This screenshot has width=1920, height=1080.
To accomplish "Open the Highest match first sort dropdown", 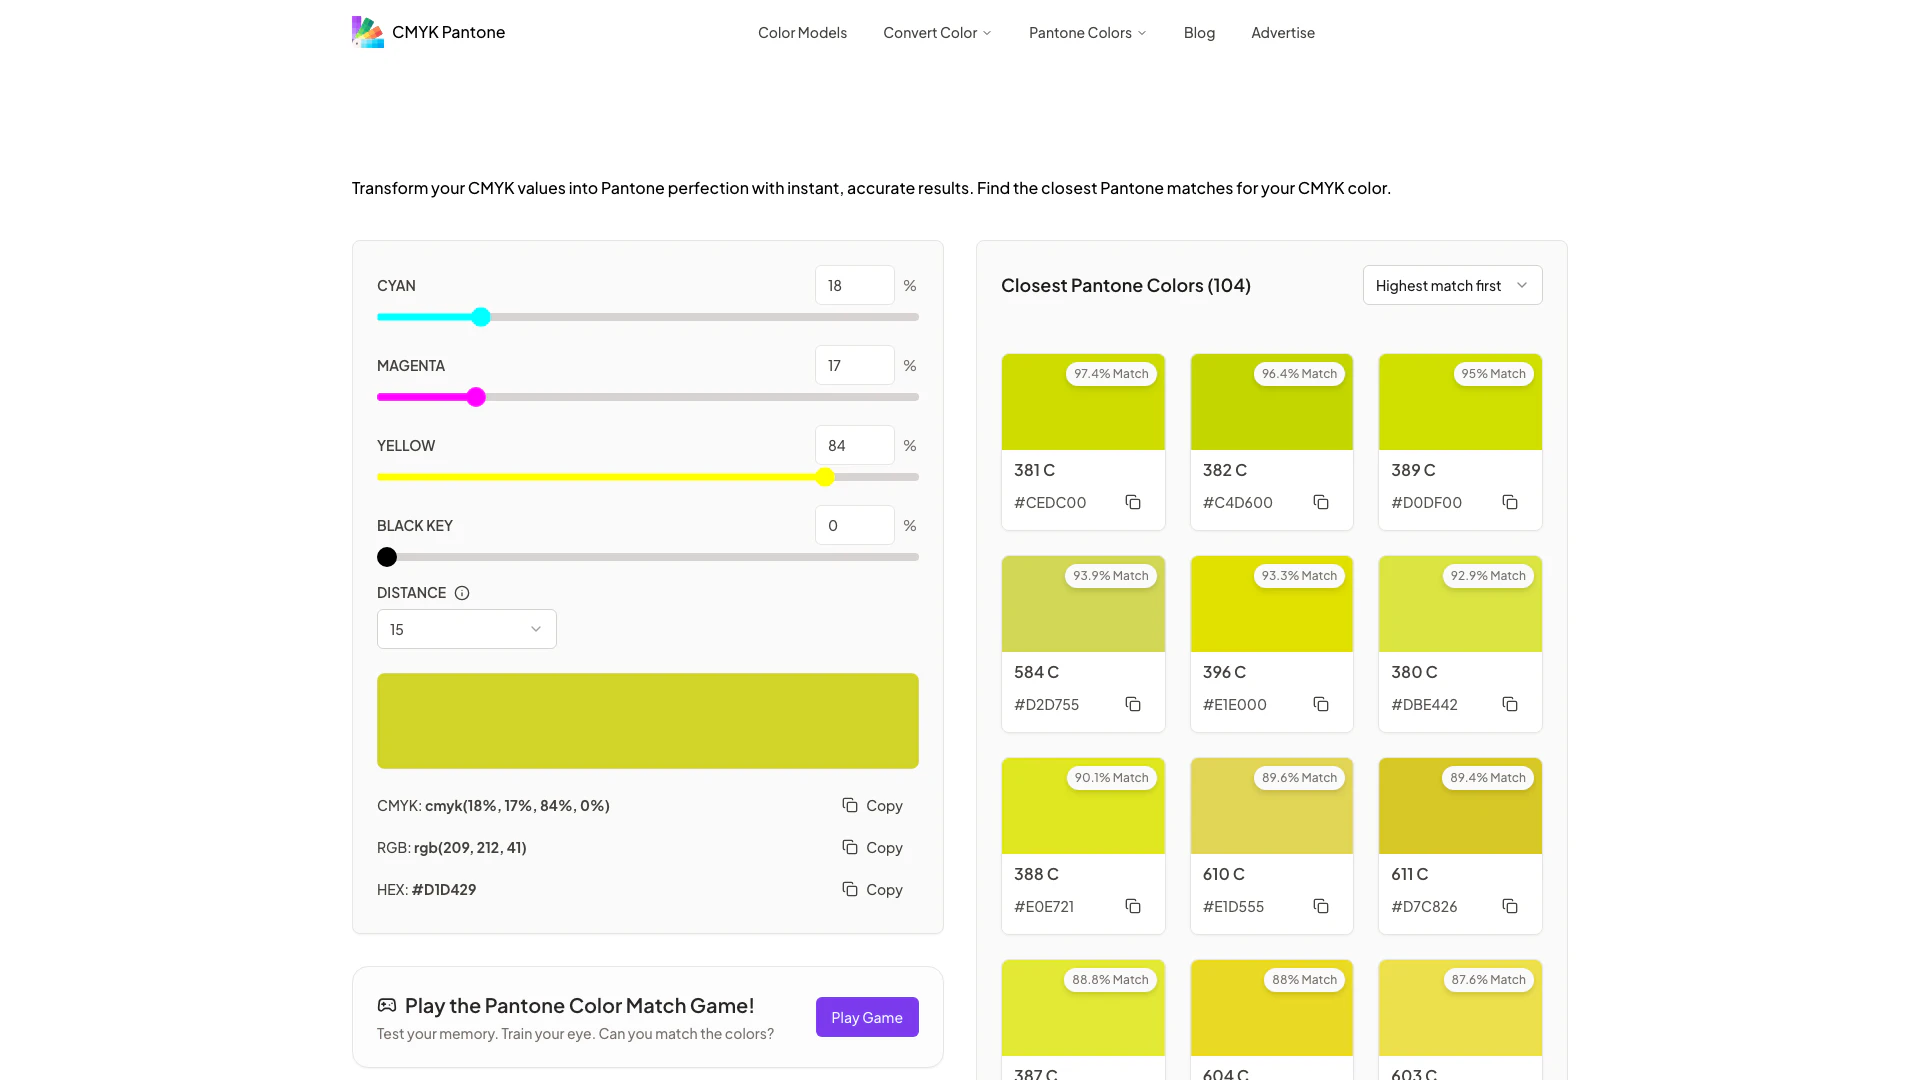I will click(1452, 285).
